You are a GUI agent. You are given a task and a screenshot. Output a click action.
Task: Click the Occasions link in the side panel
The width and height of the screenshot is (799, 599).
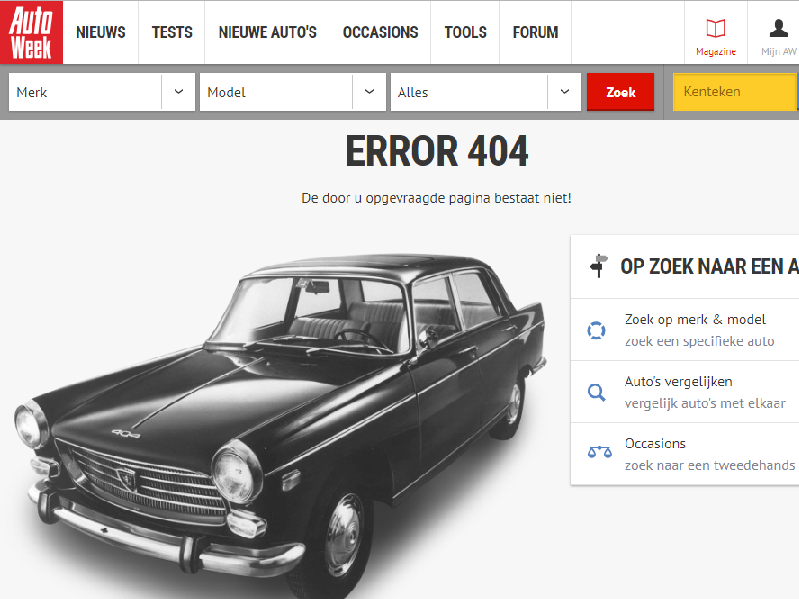tap(655, 443)
